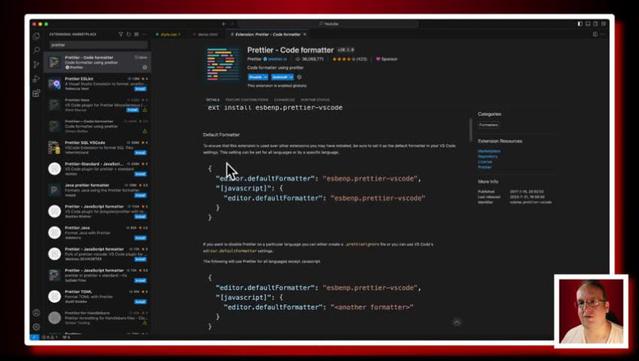639x361 pixels.
Task: Open the Manage gear in the activity bar
Action: 36,326
